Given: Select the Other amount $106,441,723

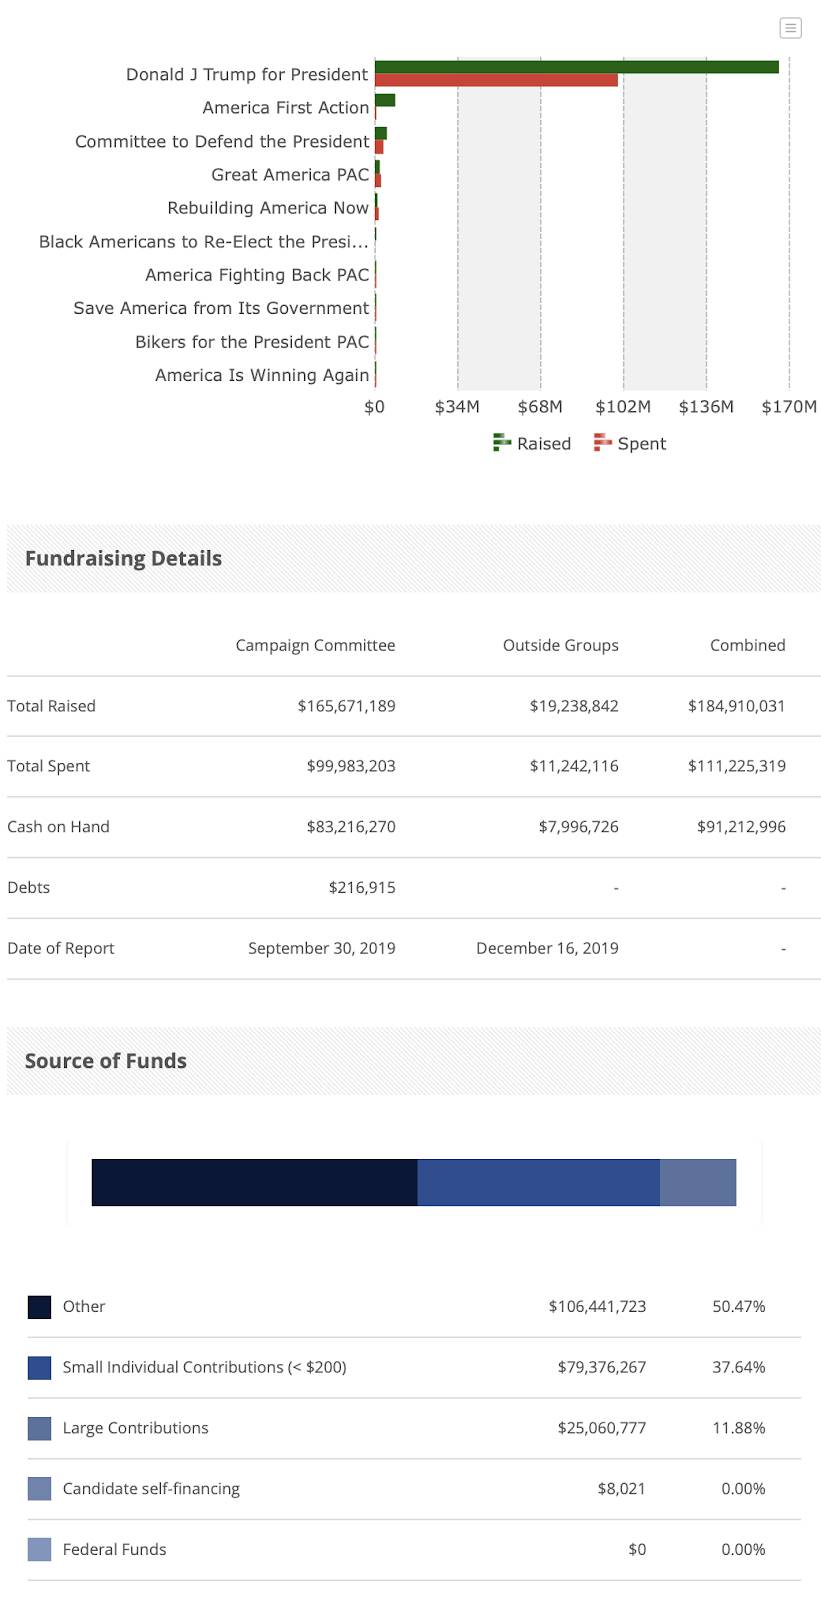Looking at the screenshot, I should (x=597, y=1306).
